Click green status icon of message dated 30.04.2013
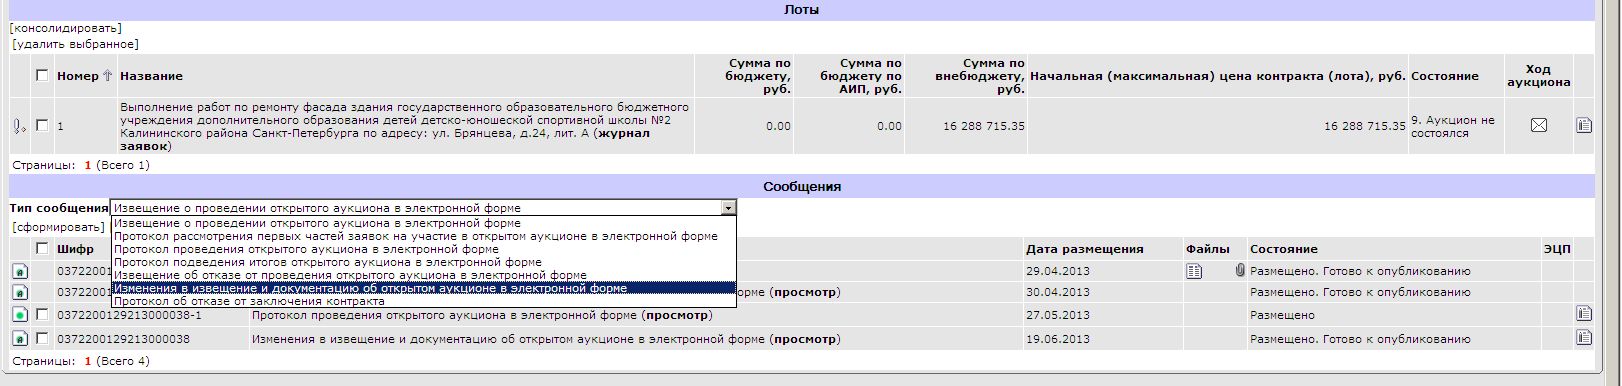This screenshot has height=386, width=1622. 20,292
